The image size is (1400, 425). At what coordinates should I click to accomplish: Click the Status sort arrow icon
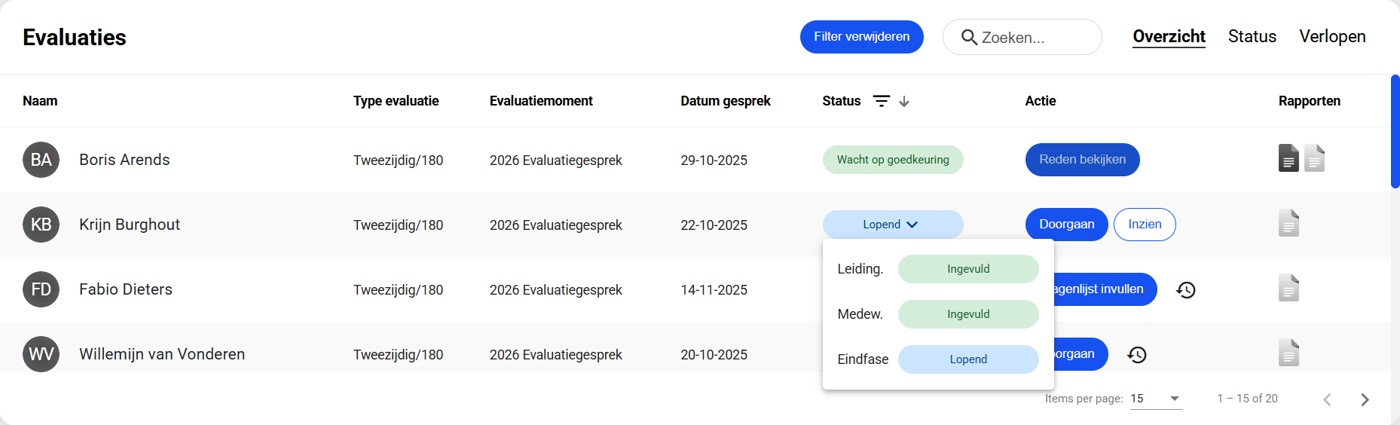904,101
